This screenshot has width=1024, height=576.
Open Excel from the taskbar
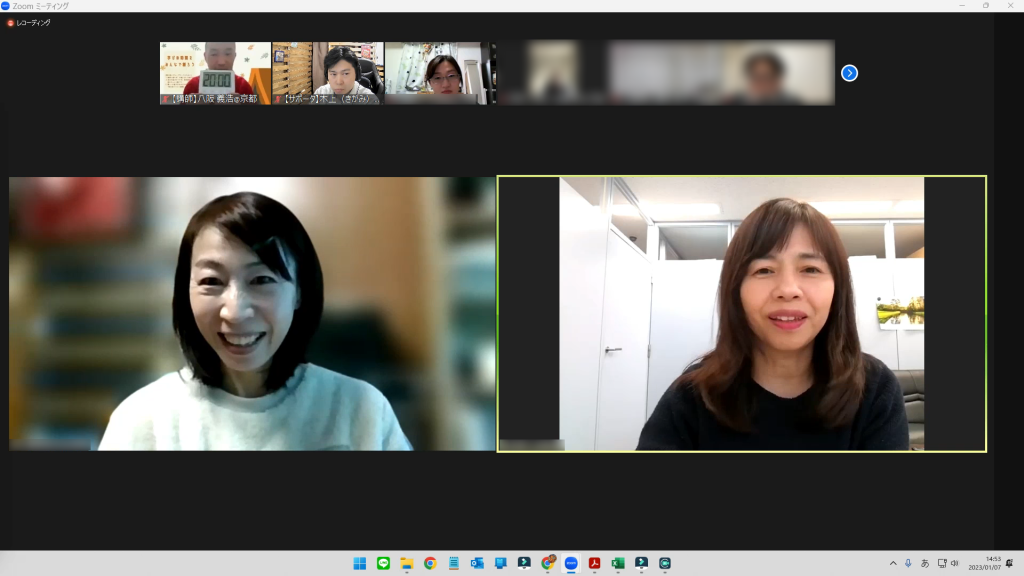[618, 563]
